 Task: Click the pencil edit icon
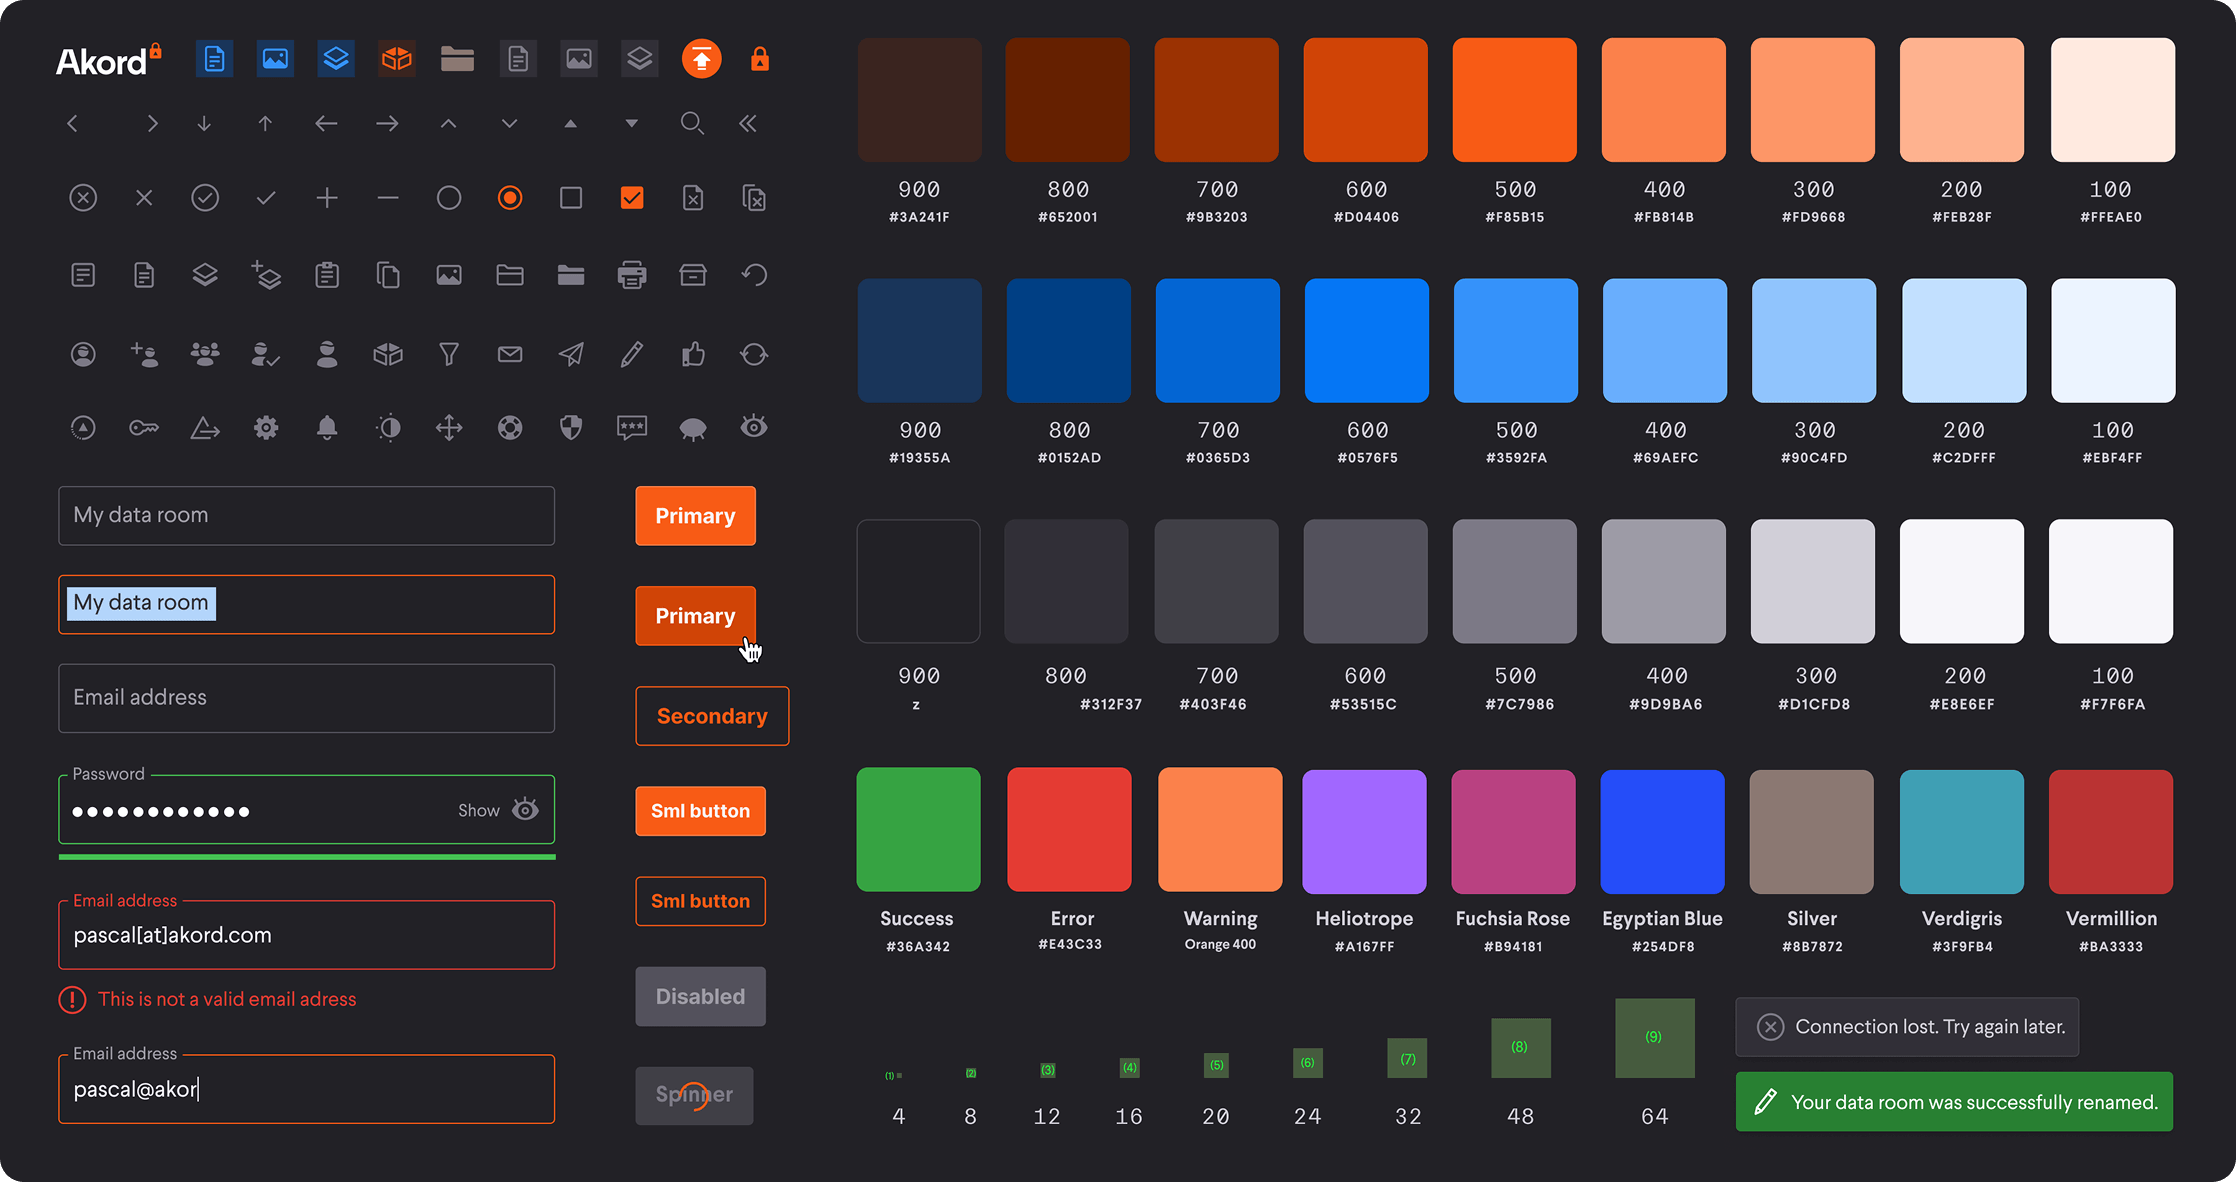(632, 354)
